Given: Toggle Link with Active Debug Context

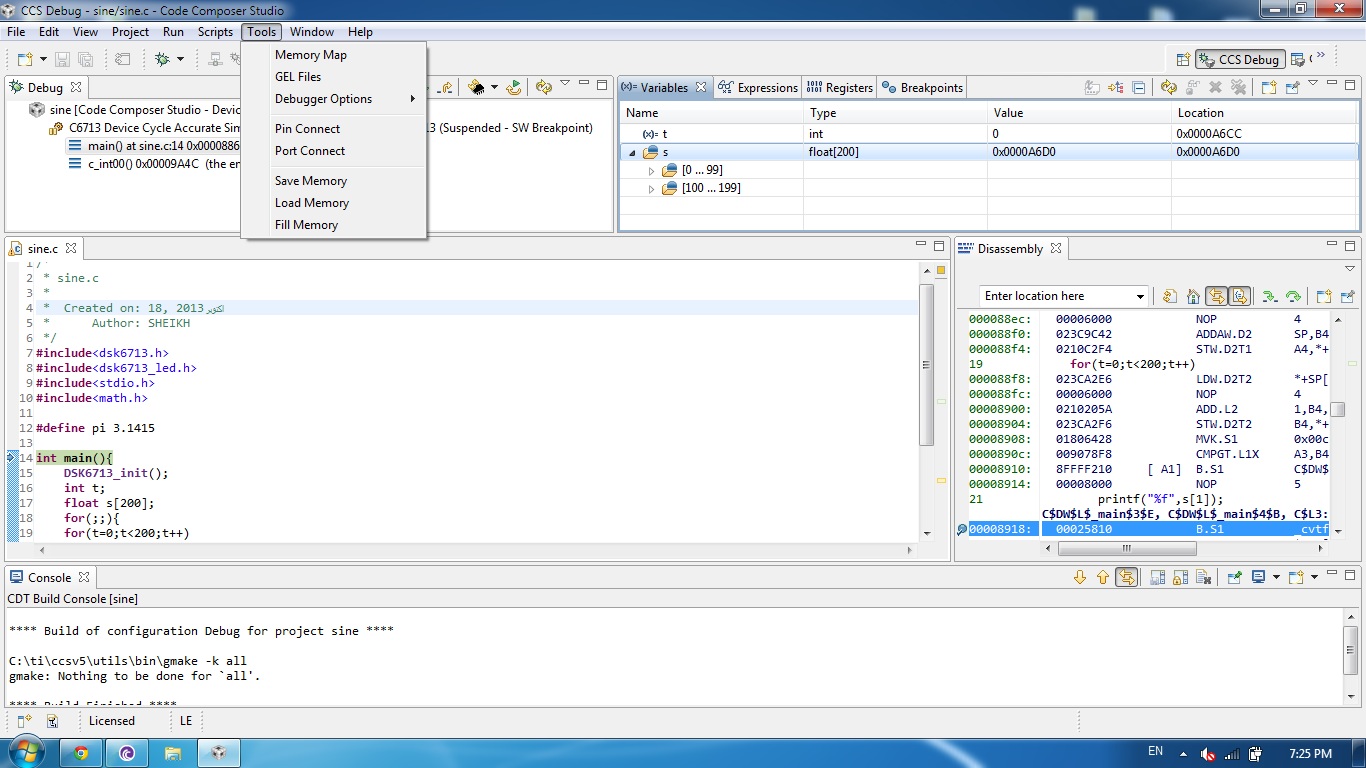Looking at the screenshot, I should (x=1216, y=296).
